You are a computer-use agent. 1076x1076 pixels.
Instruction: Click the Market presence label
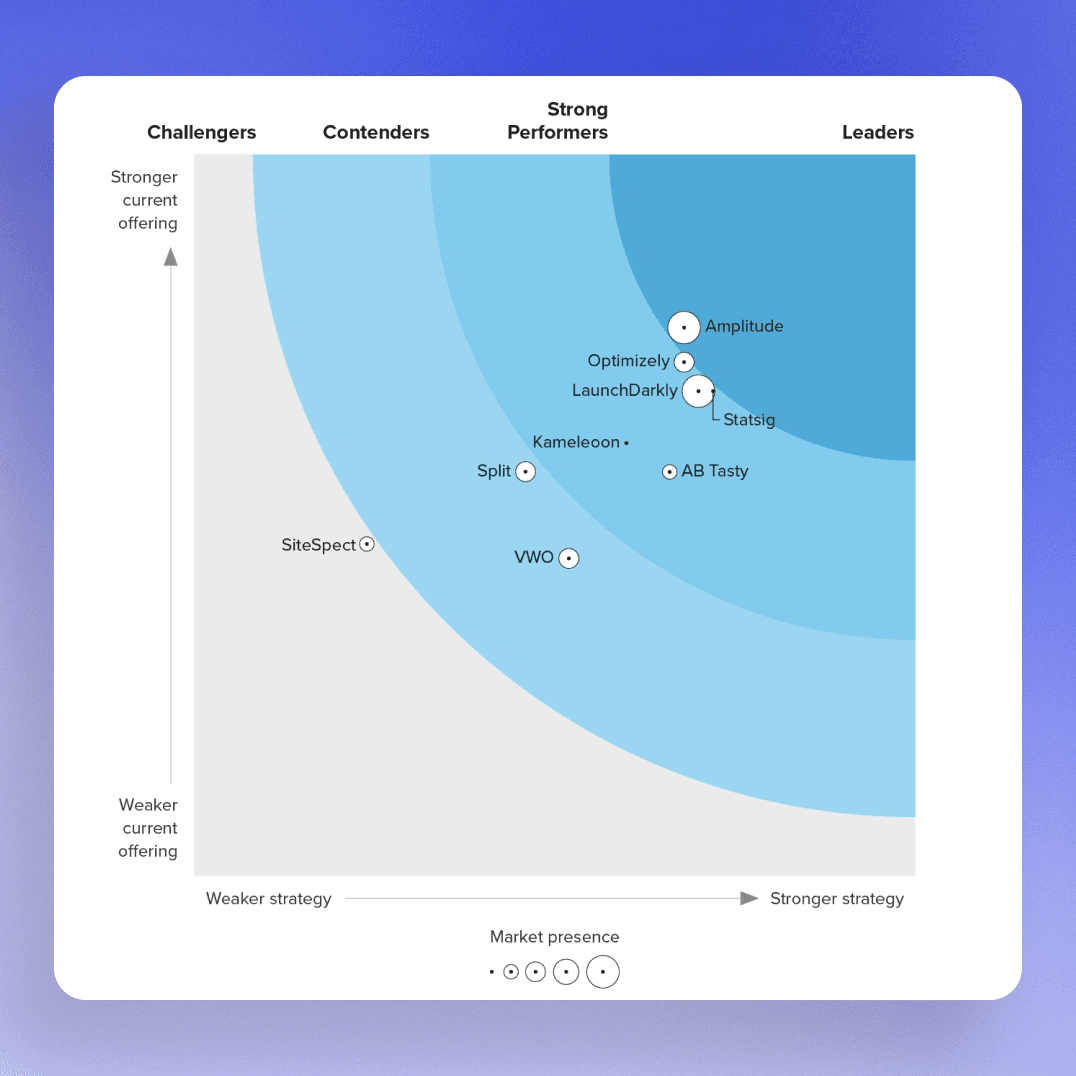(x=554, y=937)
